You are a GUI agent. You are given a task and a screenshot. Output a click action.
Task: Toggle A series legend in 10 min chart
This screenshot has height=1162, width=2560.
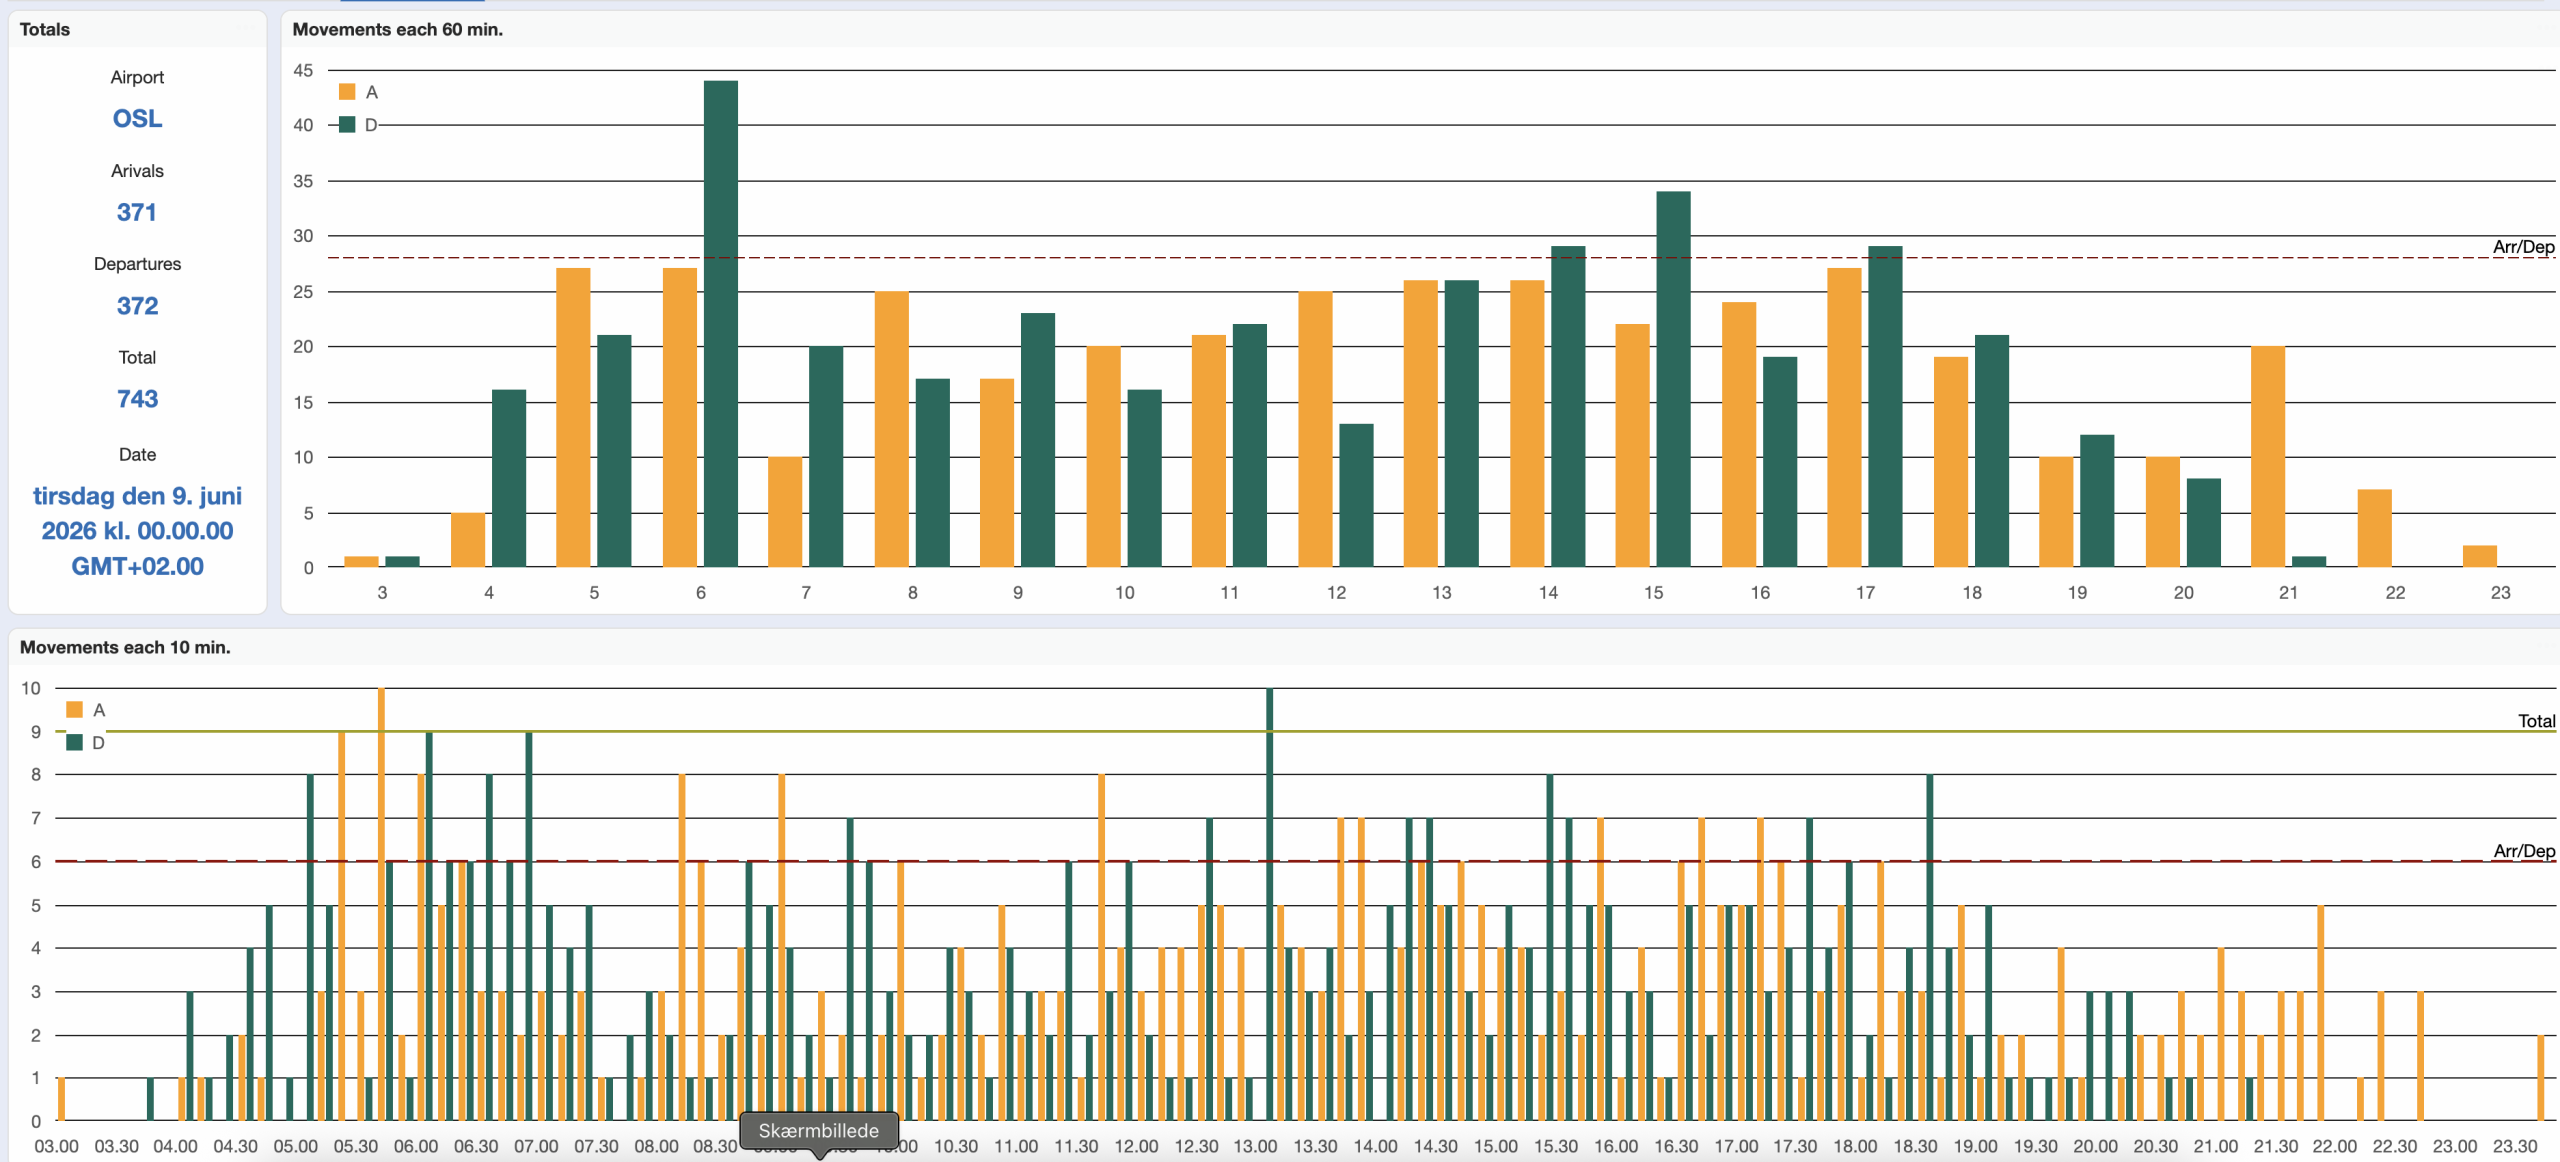(98, 710)
